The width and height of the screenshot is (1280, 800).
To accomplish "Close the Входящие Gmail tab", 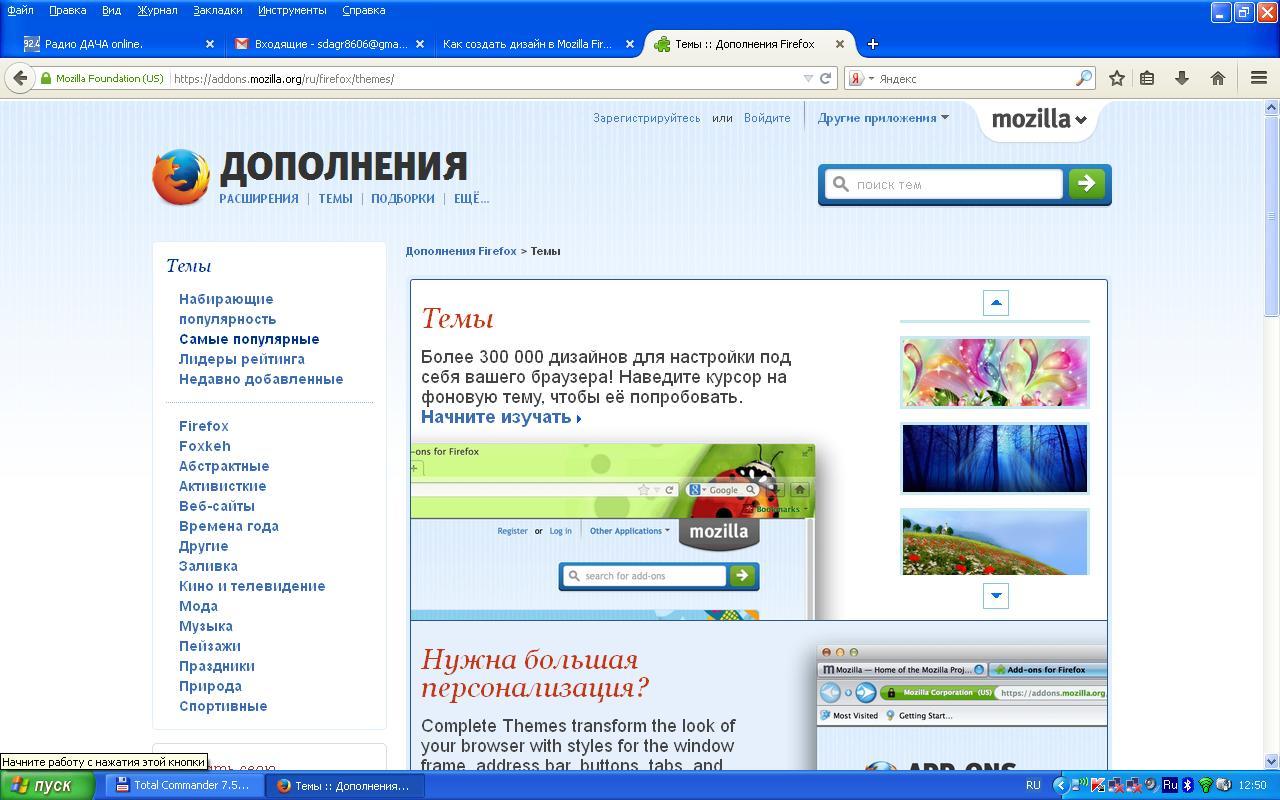I will coord(420,44).
